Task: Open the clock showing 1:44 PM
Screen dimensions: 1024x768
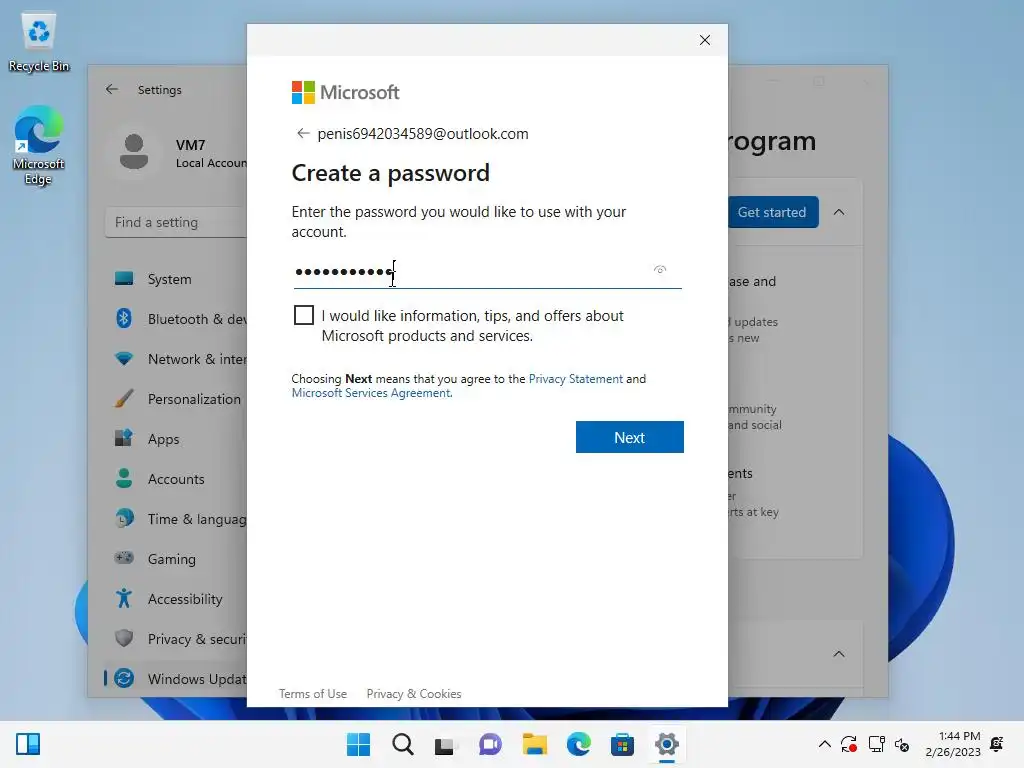Action: tap(953, 744)
